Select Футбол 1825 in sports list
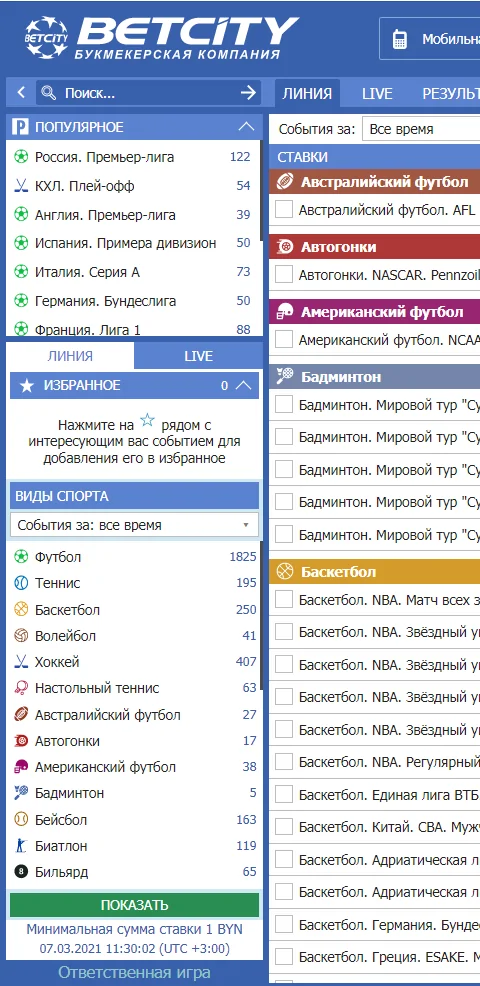This screenshot has height=986, width=480. pos(134,557)
